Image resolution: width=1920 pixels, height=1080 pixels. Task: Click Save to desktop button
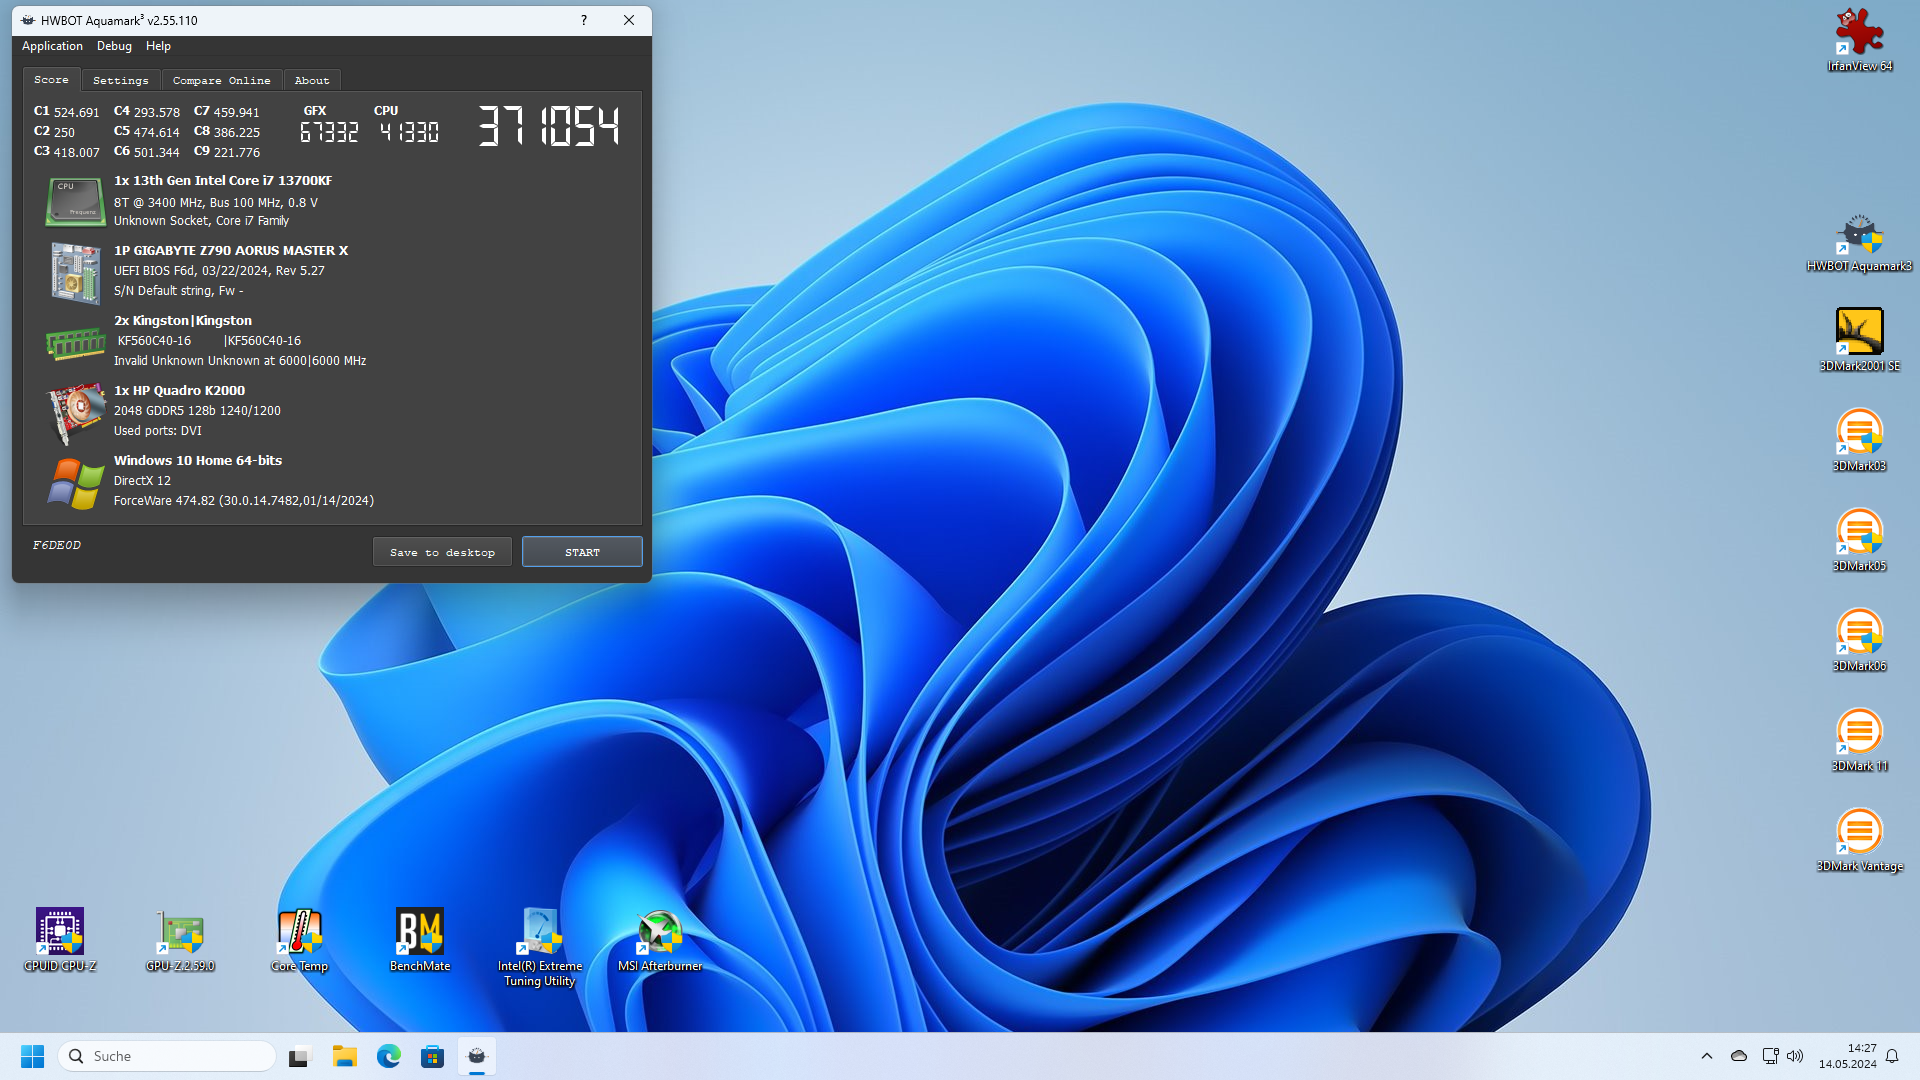[442, 552]
